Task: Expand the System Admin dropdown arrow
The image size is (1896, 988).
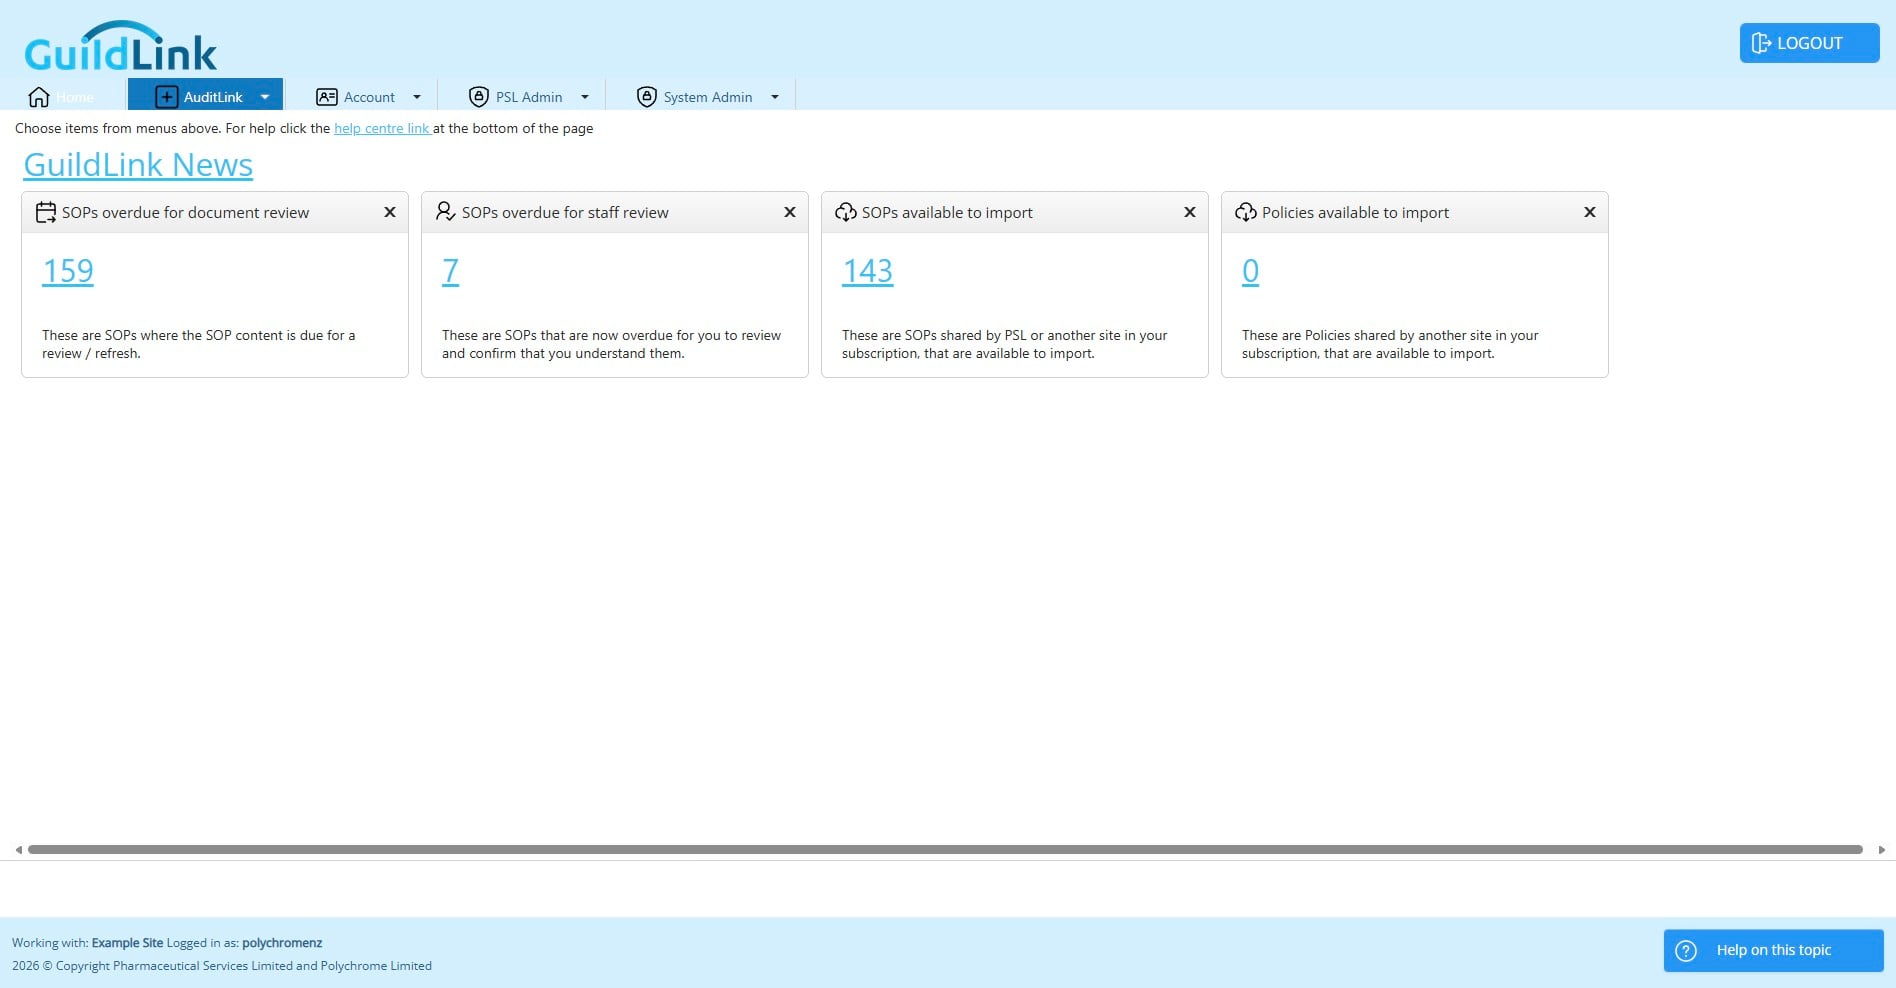Action: click(775, 97)
